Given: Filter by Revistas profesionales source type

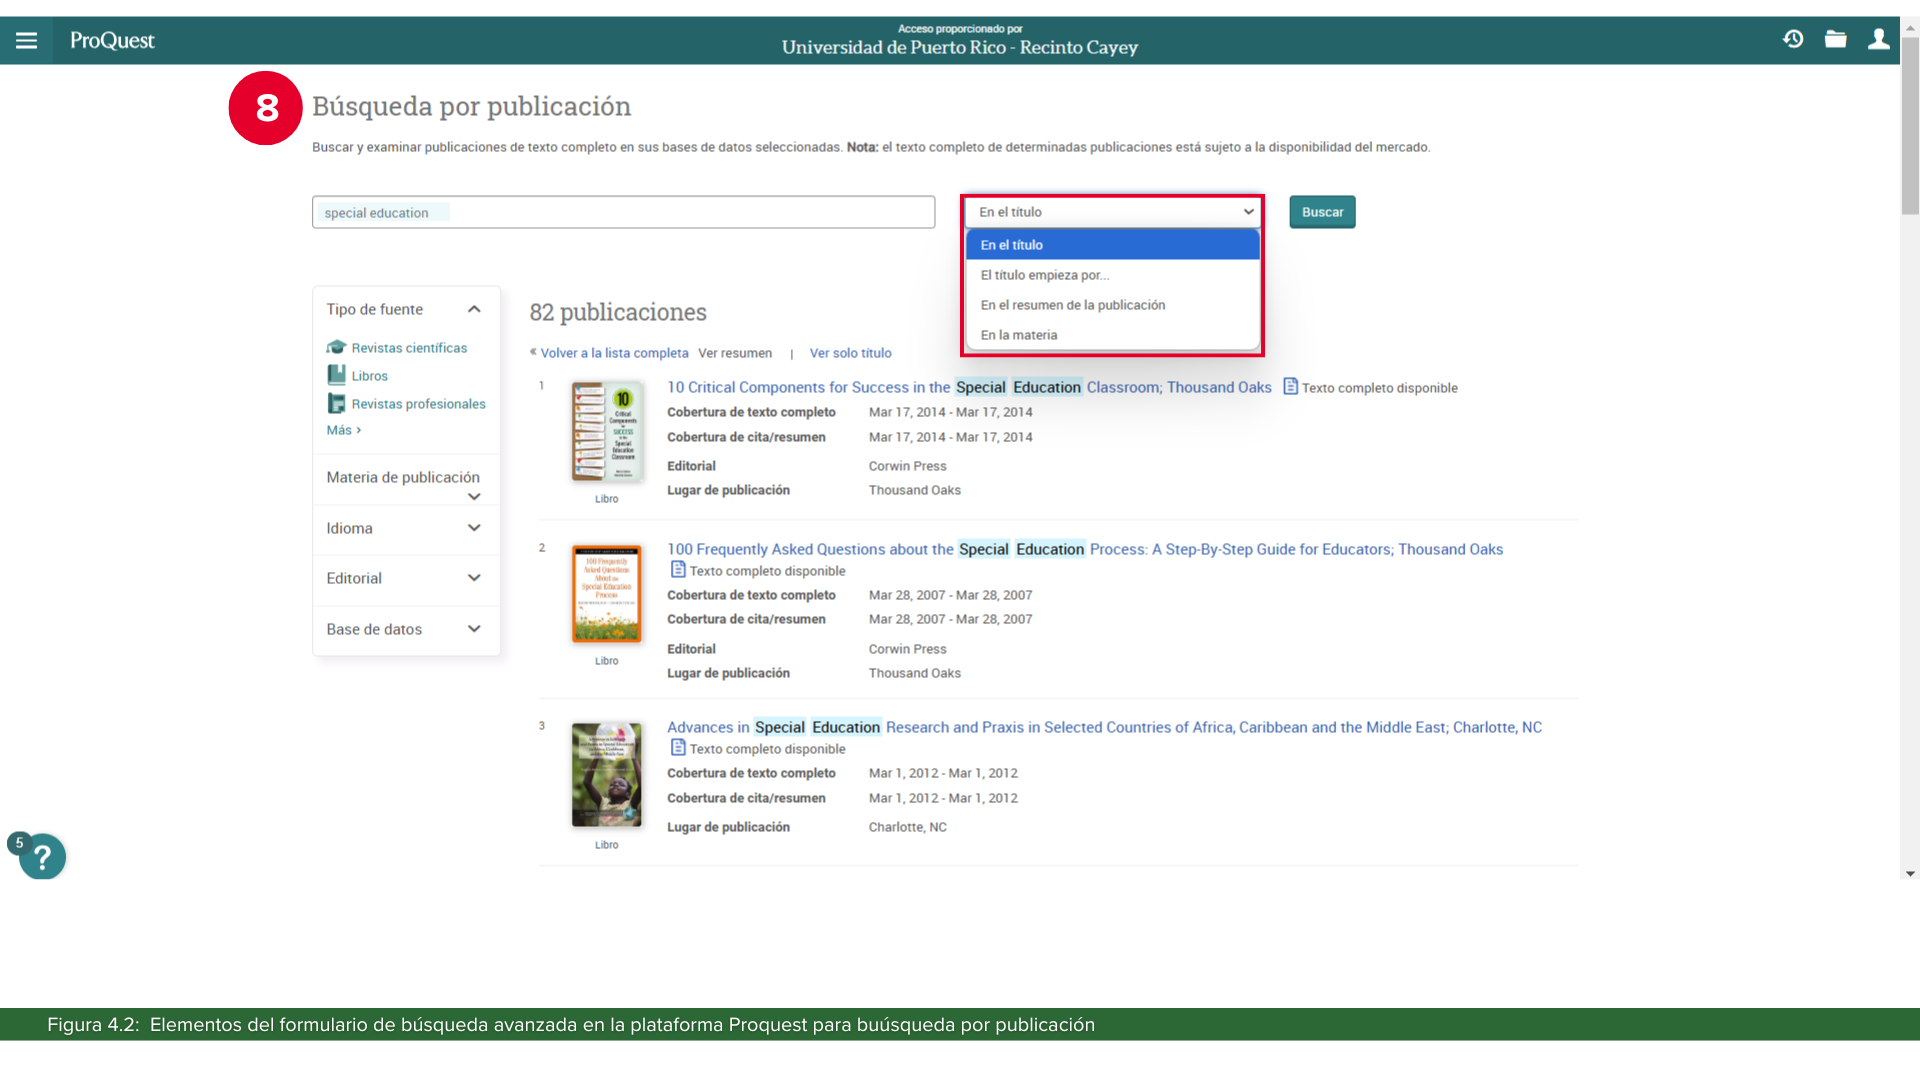Looking at the screenshot, I should (x=418, y=404).
